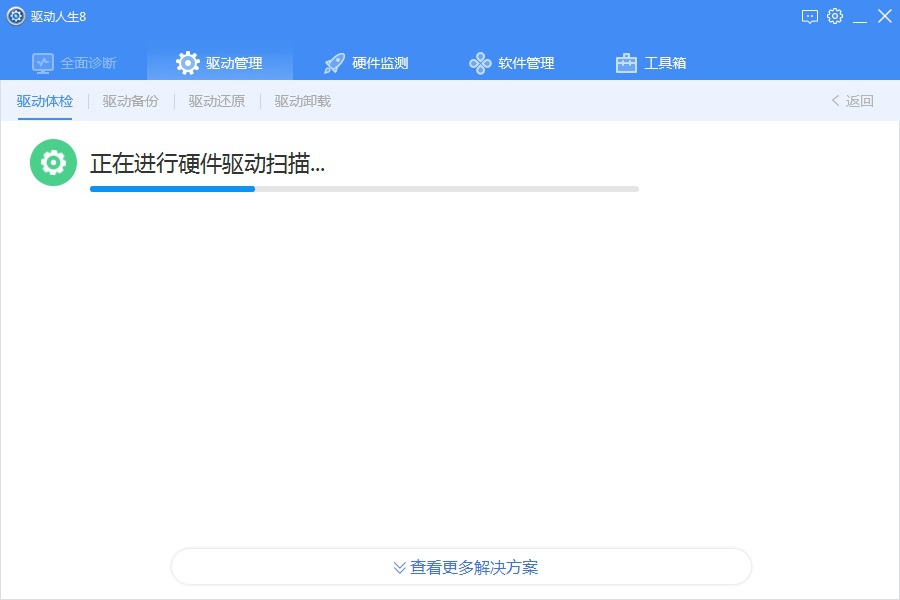Open 软件管理 via its icon

tap(479, 61)
